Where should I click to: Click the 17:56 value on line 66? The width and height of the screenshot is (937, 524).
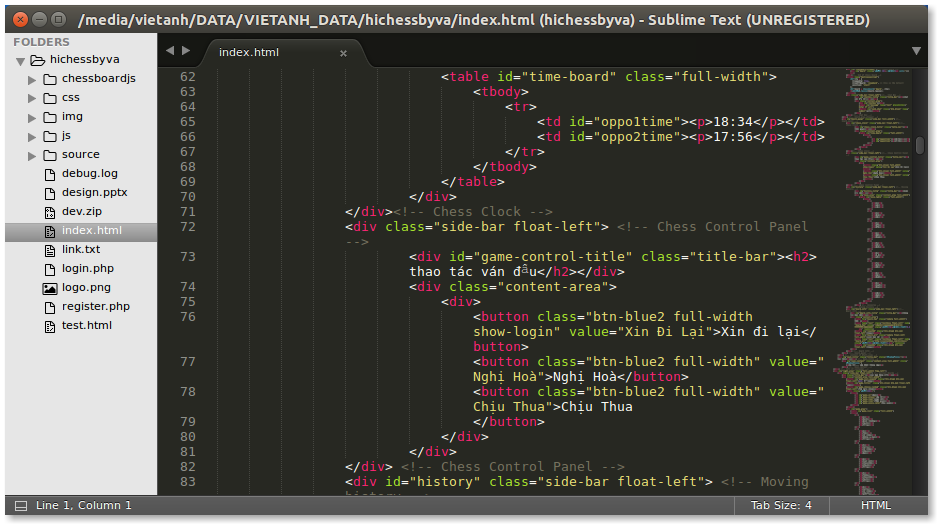(x=733, y=137)
